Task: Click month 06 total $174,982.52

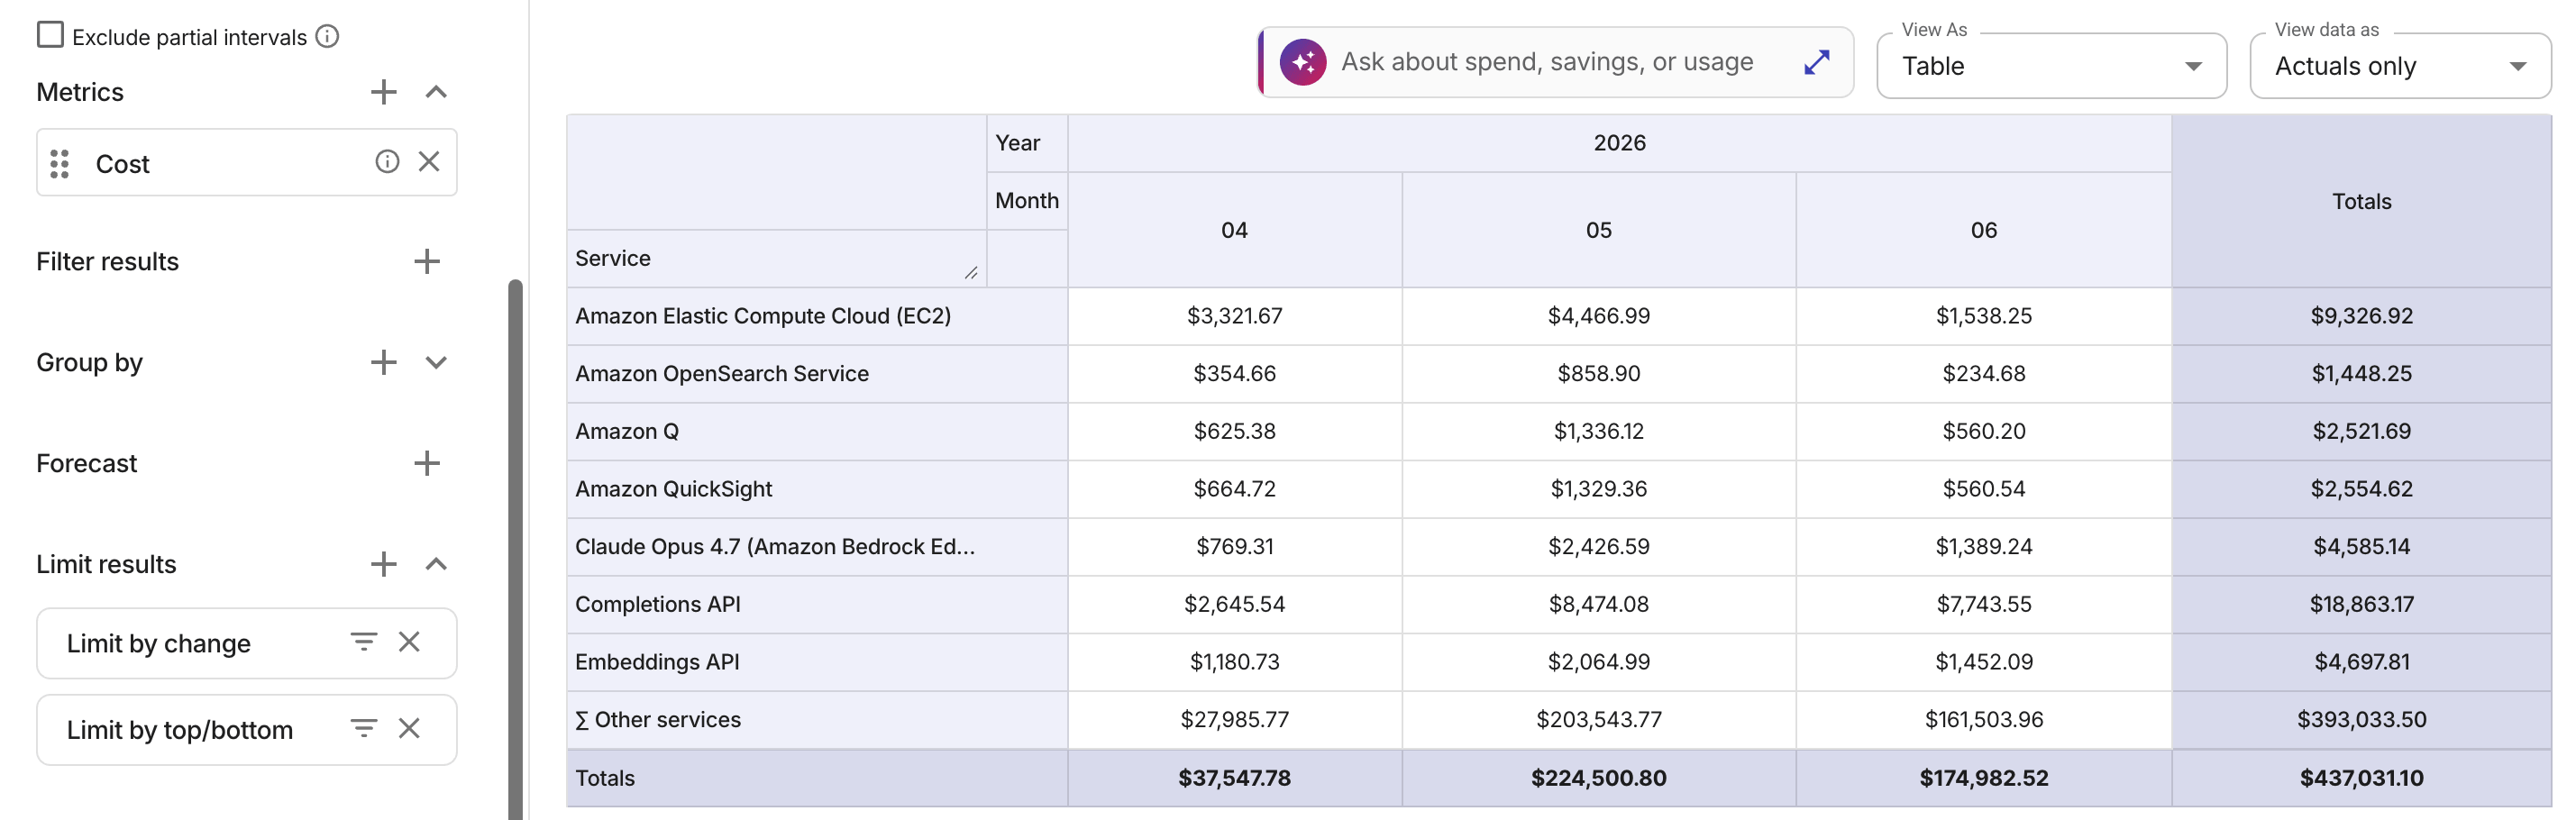Action: (1983, 778)
